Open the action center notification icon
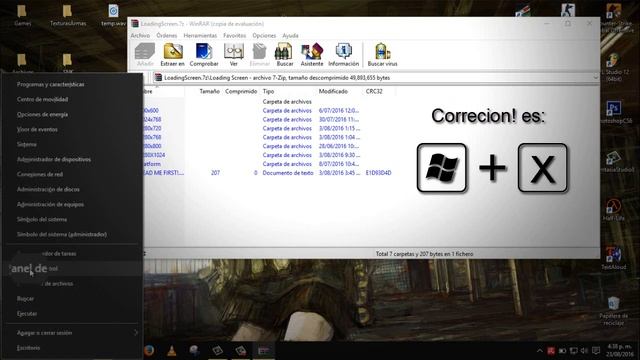This screenshot has width=640, height=360. (x=596, y=351)
